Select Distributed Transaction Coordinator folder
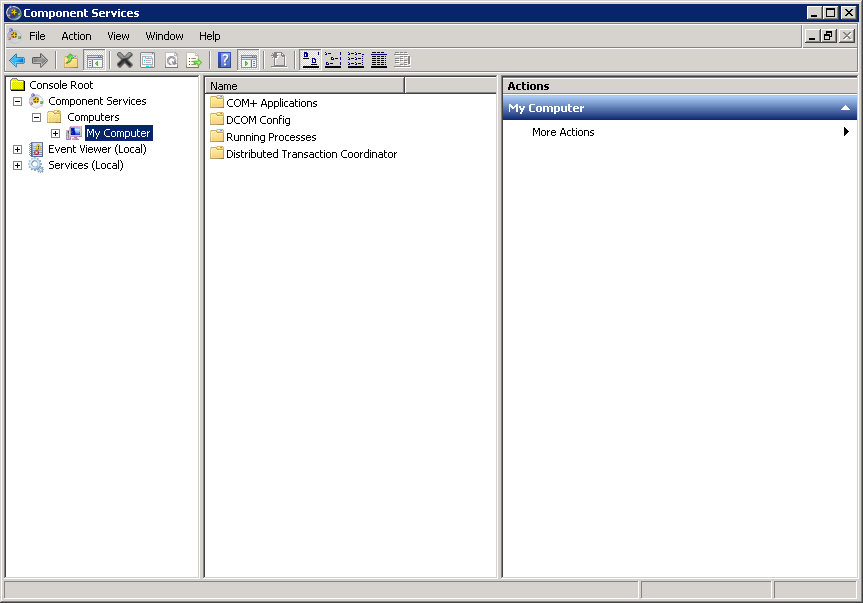Viewport: 863px width, 603px height. [x=312, y=154]
